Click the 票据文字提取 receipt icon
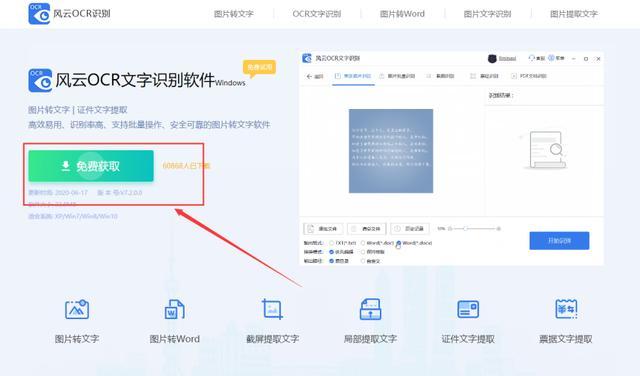The image size is (640, 376). click(x=566, y=309)
